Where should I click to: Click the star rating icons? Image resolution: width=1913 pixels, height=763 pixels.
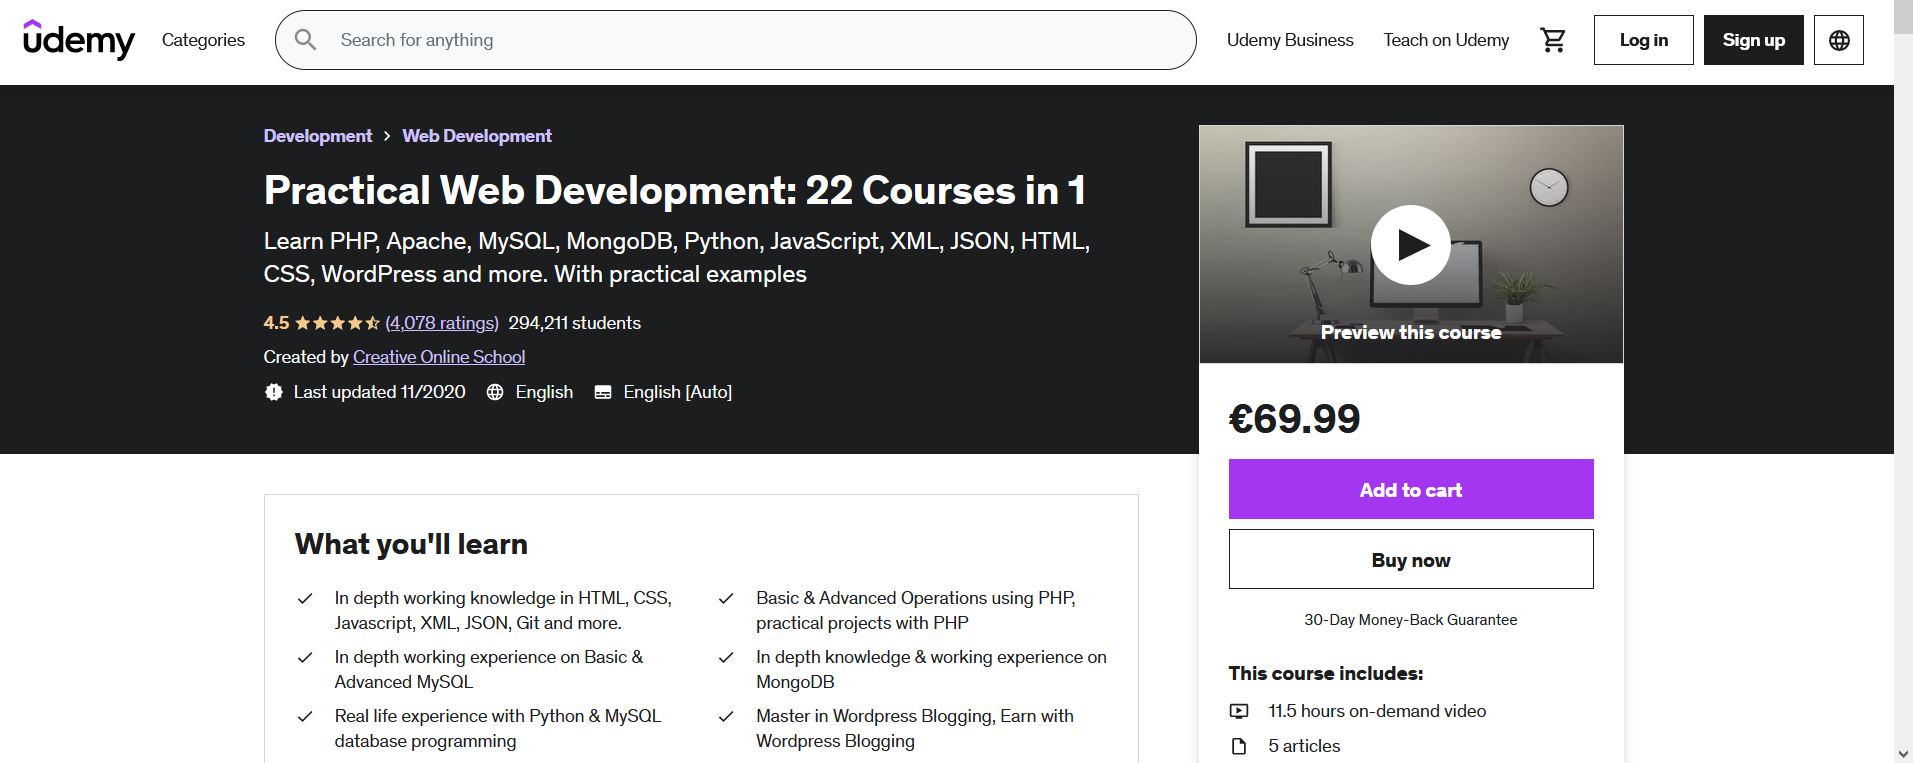coord(337,323)
